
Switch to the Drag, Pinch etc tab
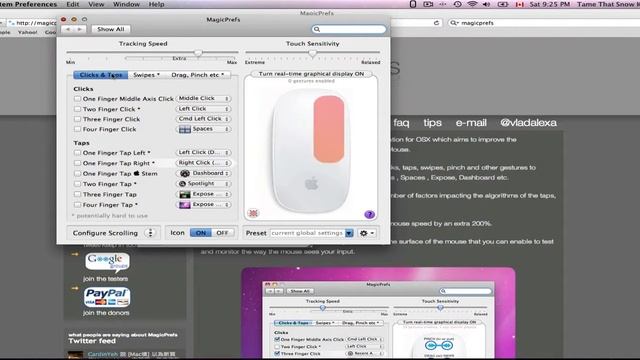198,75
